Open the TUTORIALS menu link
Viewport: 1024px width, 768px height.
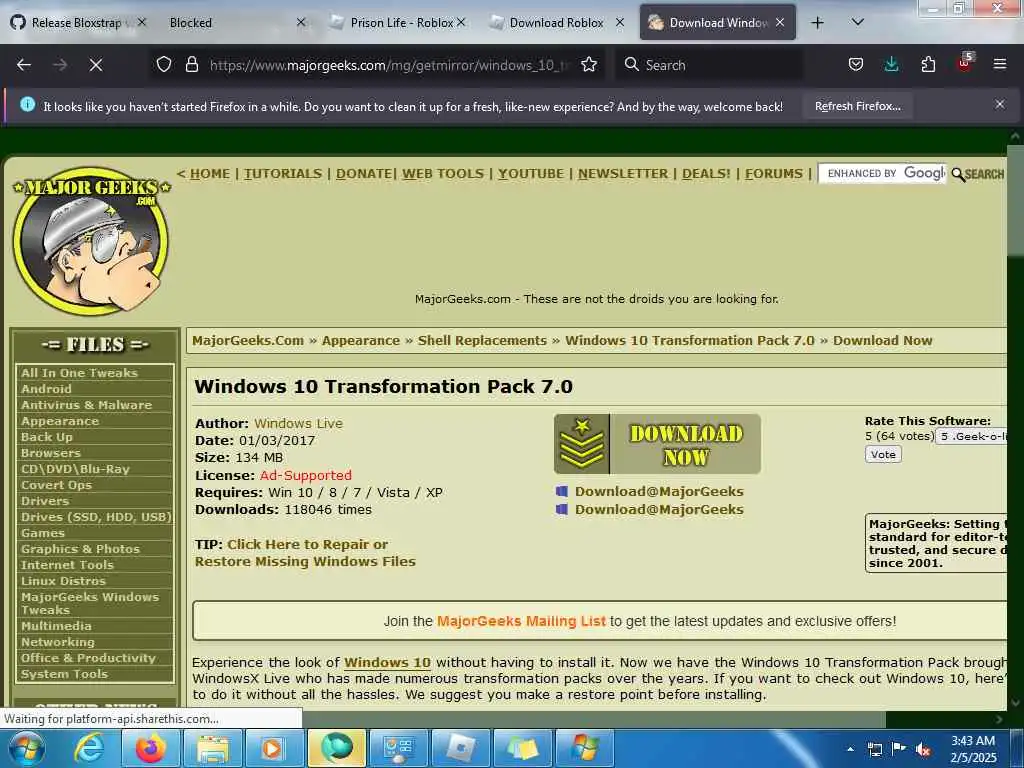click(x=283, y=174)
